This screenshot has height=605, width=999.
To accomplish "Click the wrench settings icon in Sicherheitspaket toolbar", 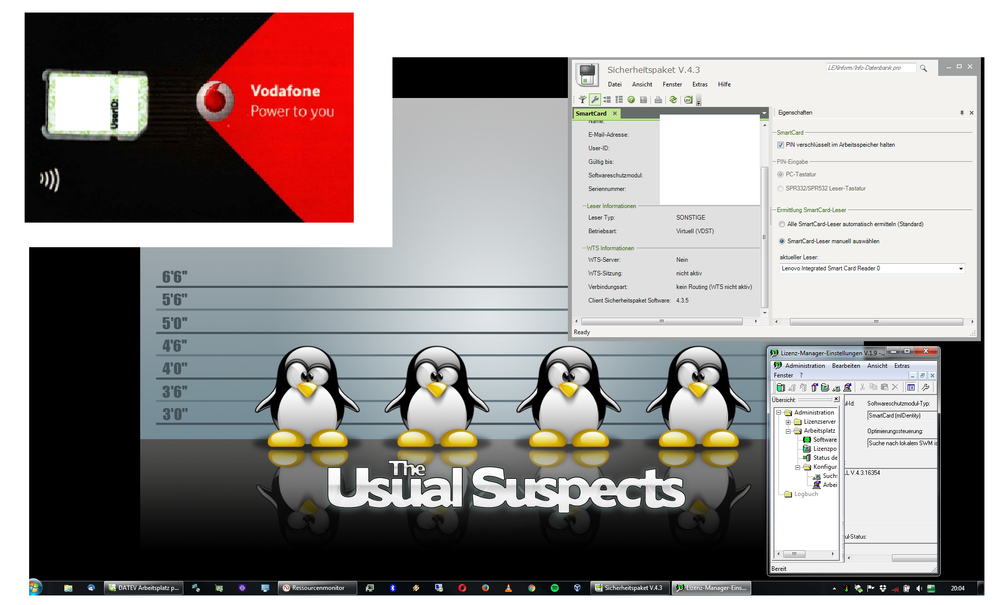I will click(594, 100).
